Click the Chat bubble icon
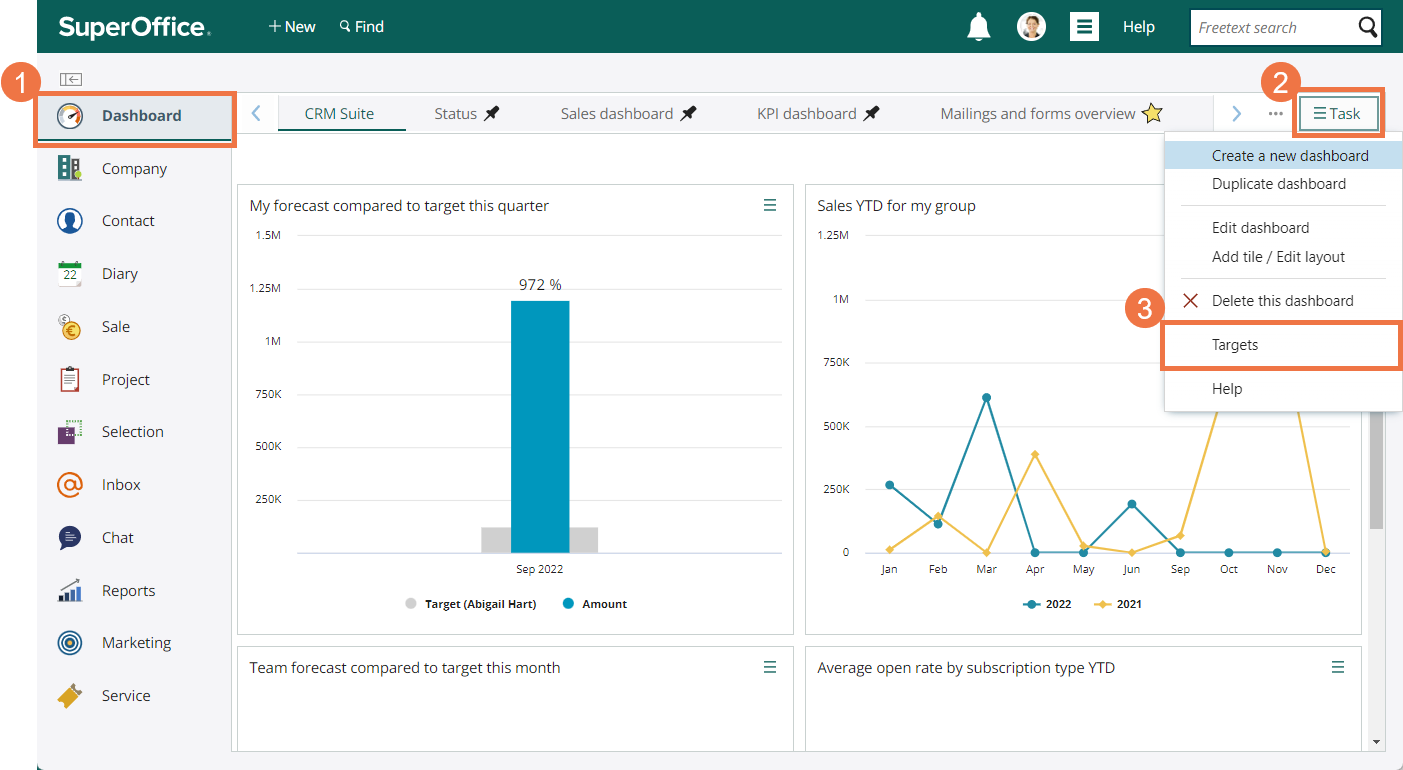 point(69,538)
